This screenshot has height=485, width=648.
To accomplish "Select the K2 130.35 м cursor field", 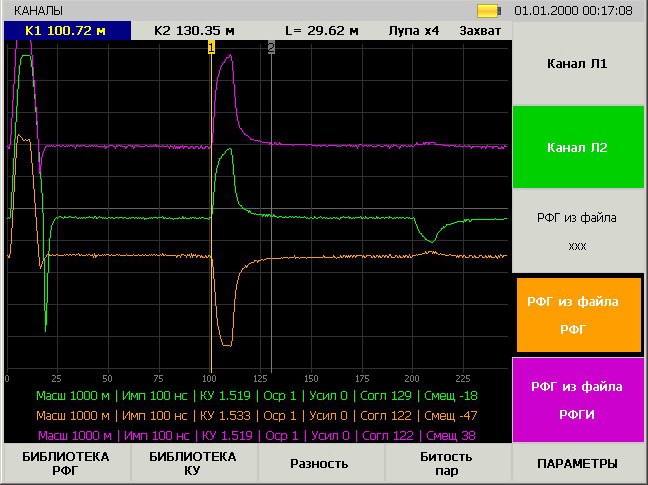I will click(194, 31).
